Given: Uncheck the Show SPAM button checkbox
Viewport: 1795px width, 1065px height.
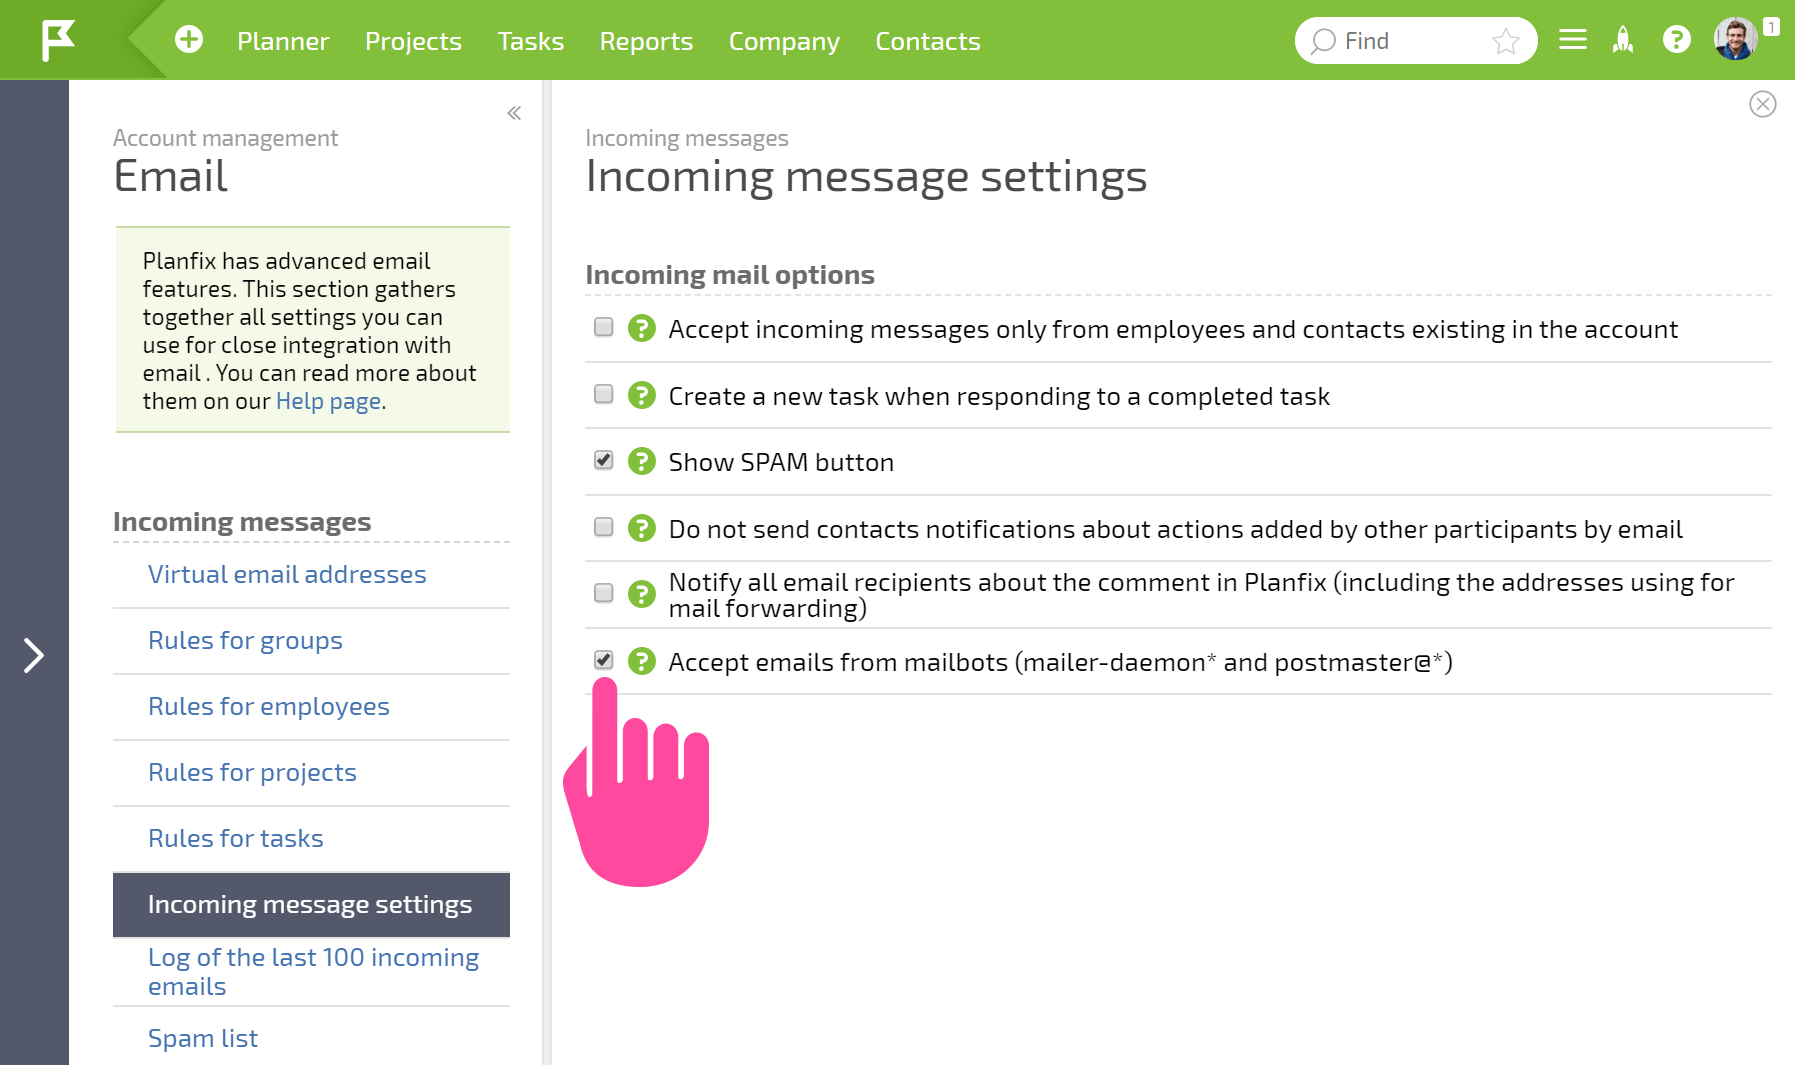Looking at the screenshot, I should tap(603, 460).
